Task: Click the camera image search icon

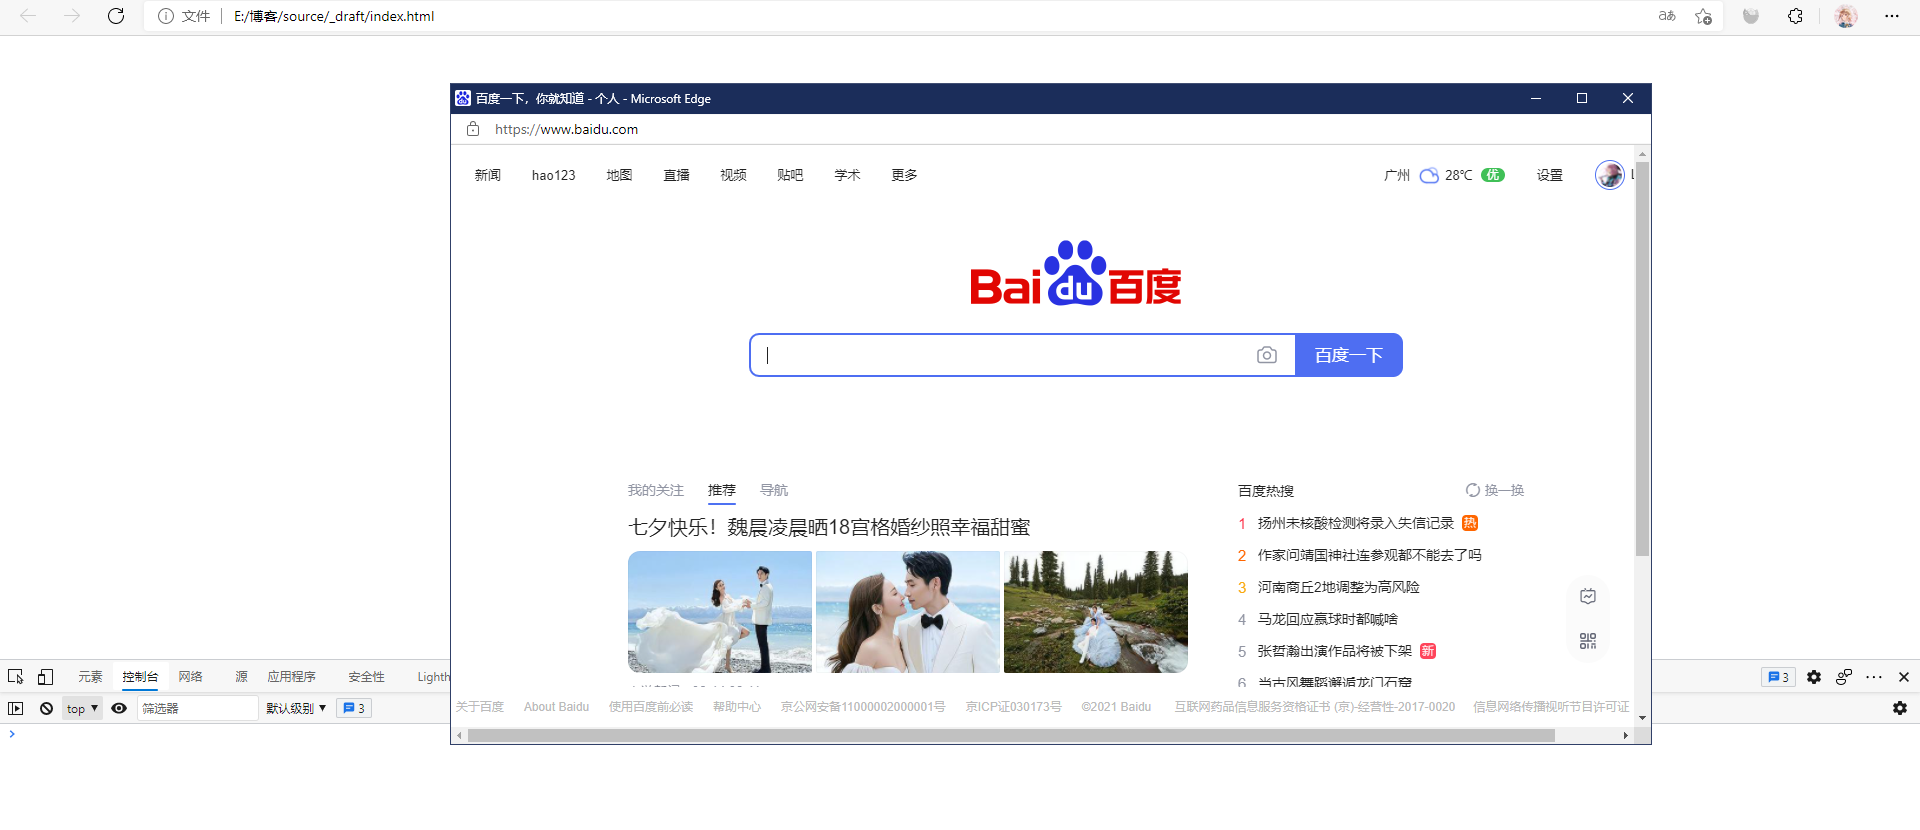Action: (x=1267, y=355)
